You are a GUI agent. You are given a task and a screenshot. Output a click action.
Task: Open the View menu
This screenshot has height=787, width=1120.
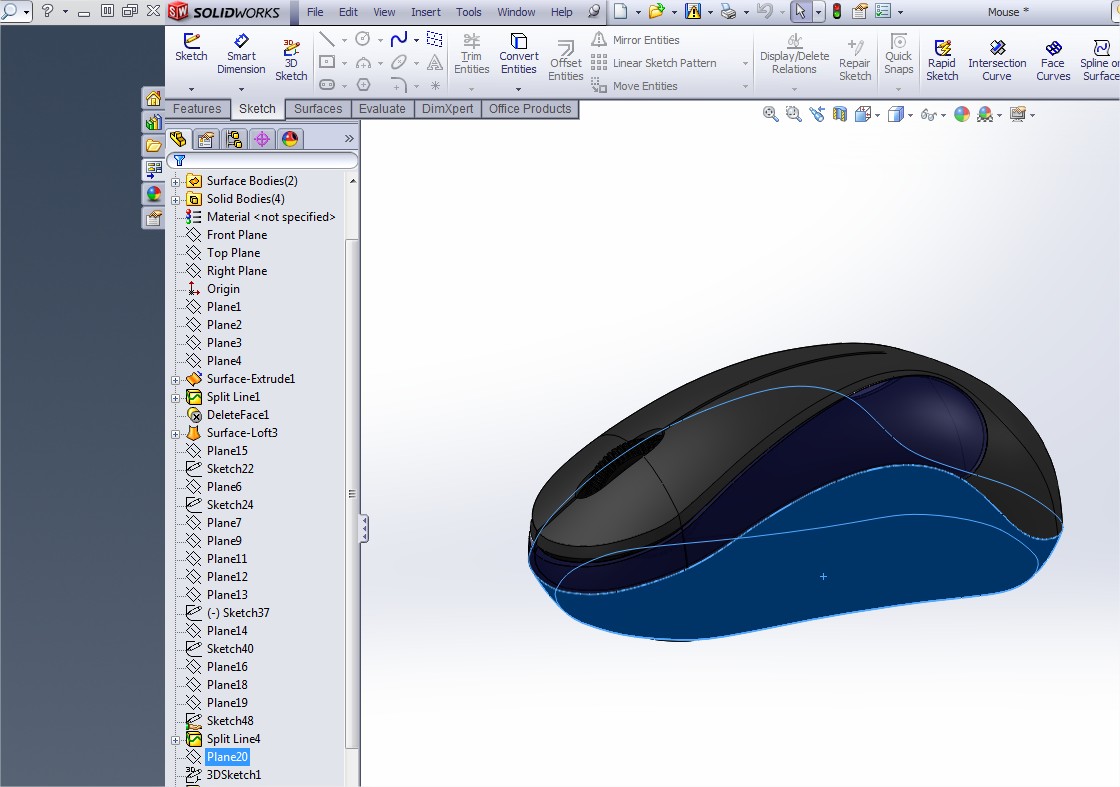384,12
